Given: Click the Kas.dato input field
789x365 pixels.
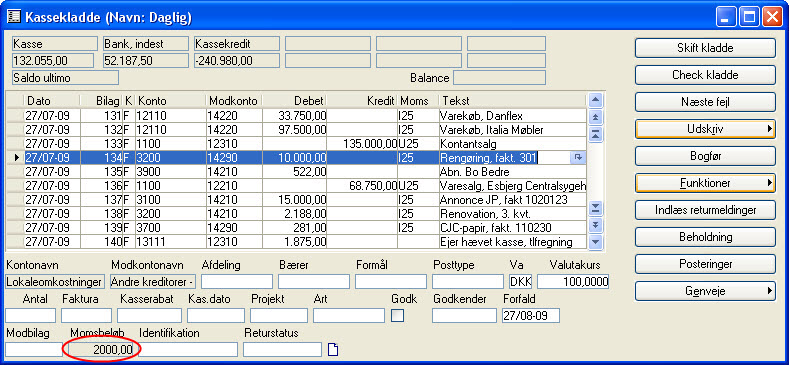Looking at the screenshot, I should [216, 316].
